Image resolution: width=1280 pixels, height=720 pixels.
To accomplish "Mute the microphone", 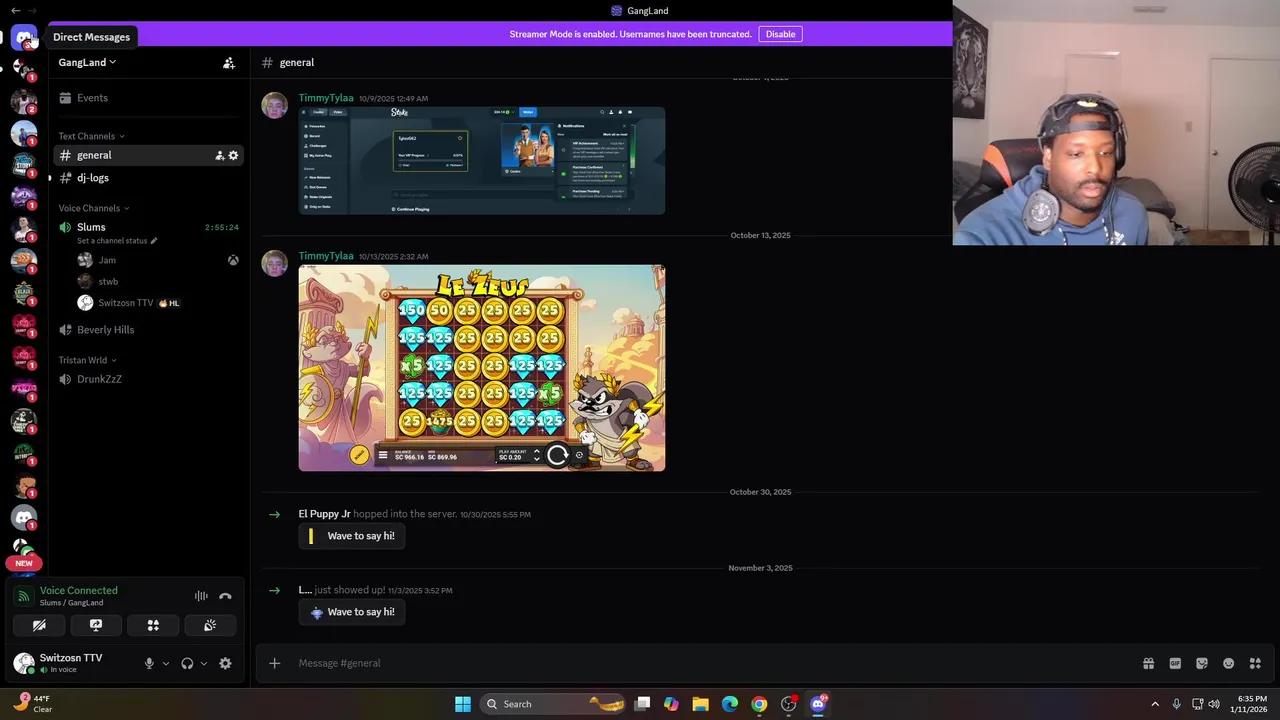I will click(x=149, y=663).
